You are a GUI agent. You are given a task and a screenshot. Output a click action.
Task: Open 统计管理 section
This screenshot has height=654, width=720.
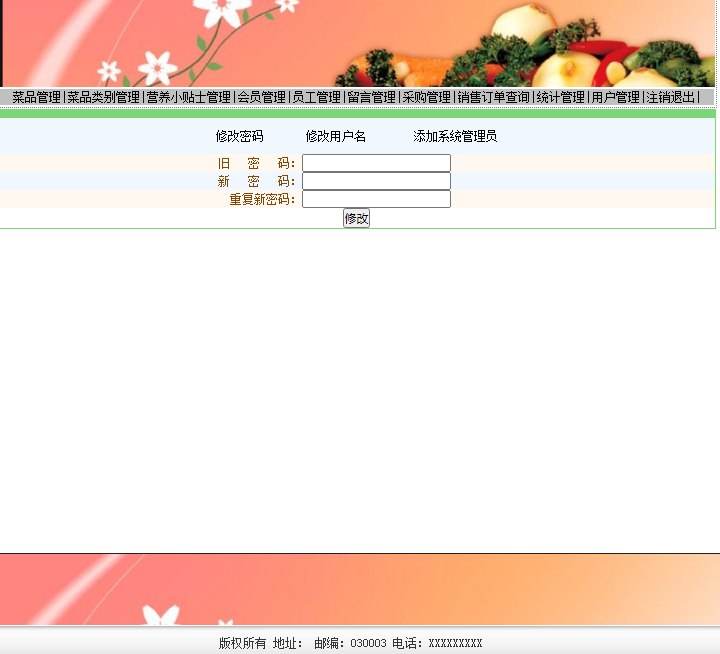click(x=561, y=97)
